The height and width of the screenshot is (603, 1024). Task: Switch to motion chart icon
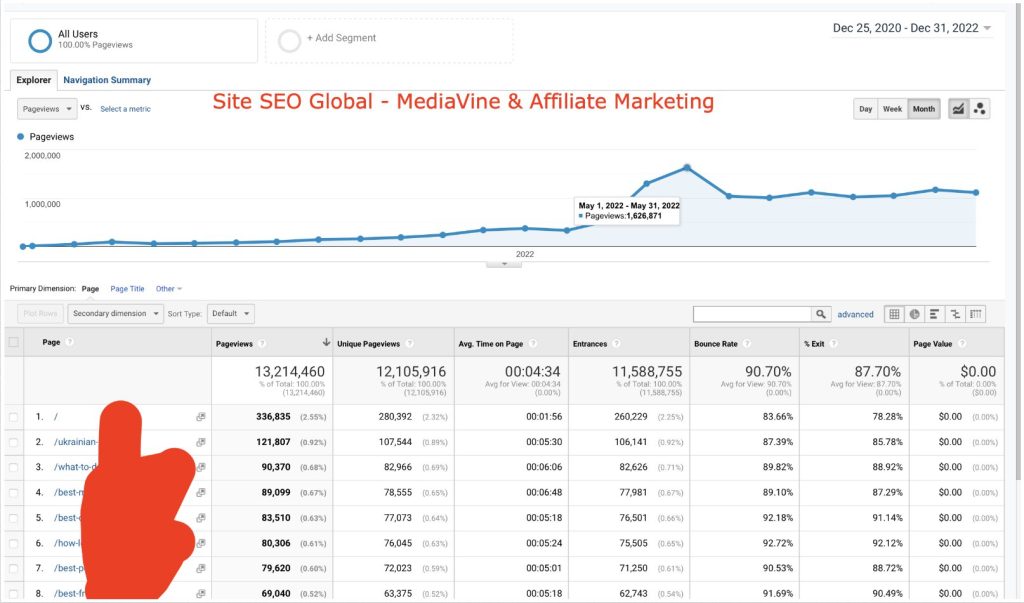(980, 109)
